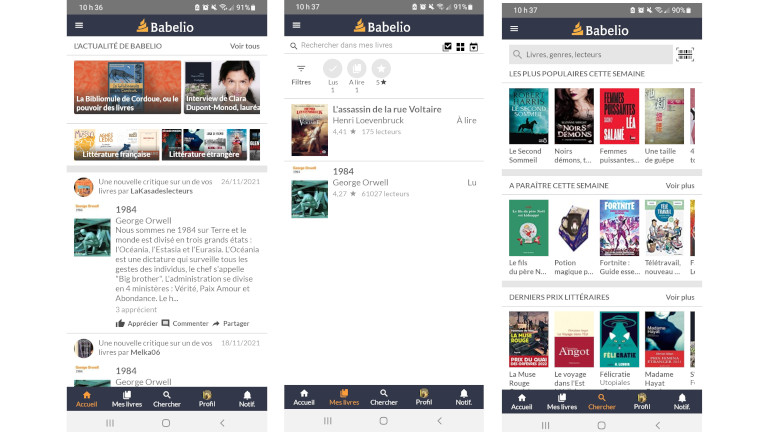Open Félicratie book cover
The height and width of the screenshot is (432, 768).
(619, 339)
